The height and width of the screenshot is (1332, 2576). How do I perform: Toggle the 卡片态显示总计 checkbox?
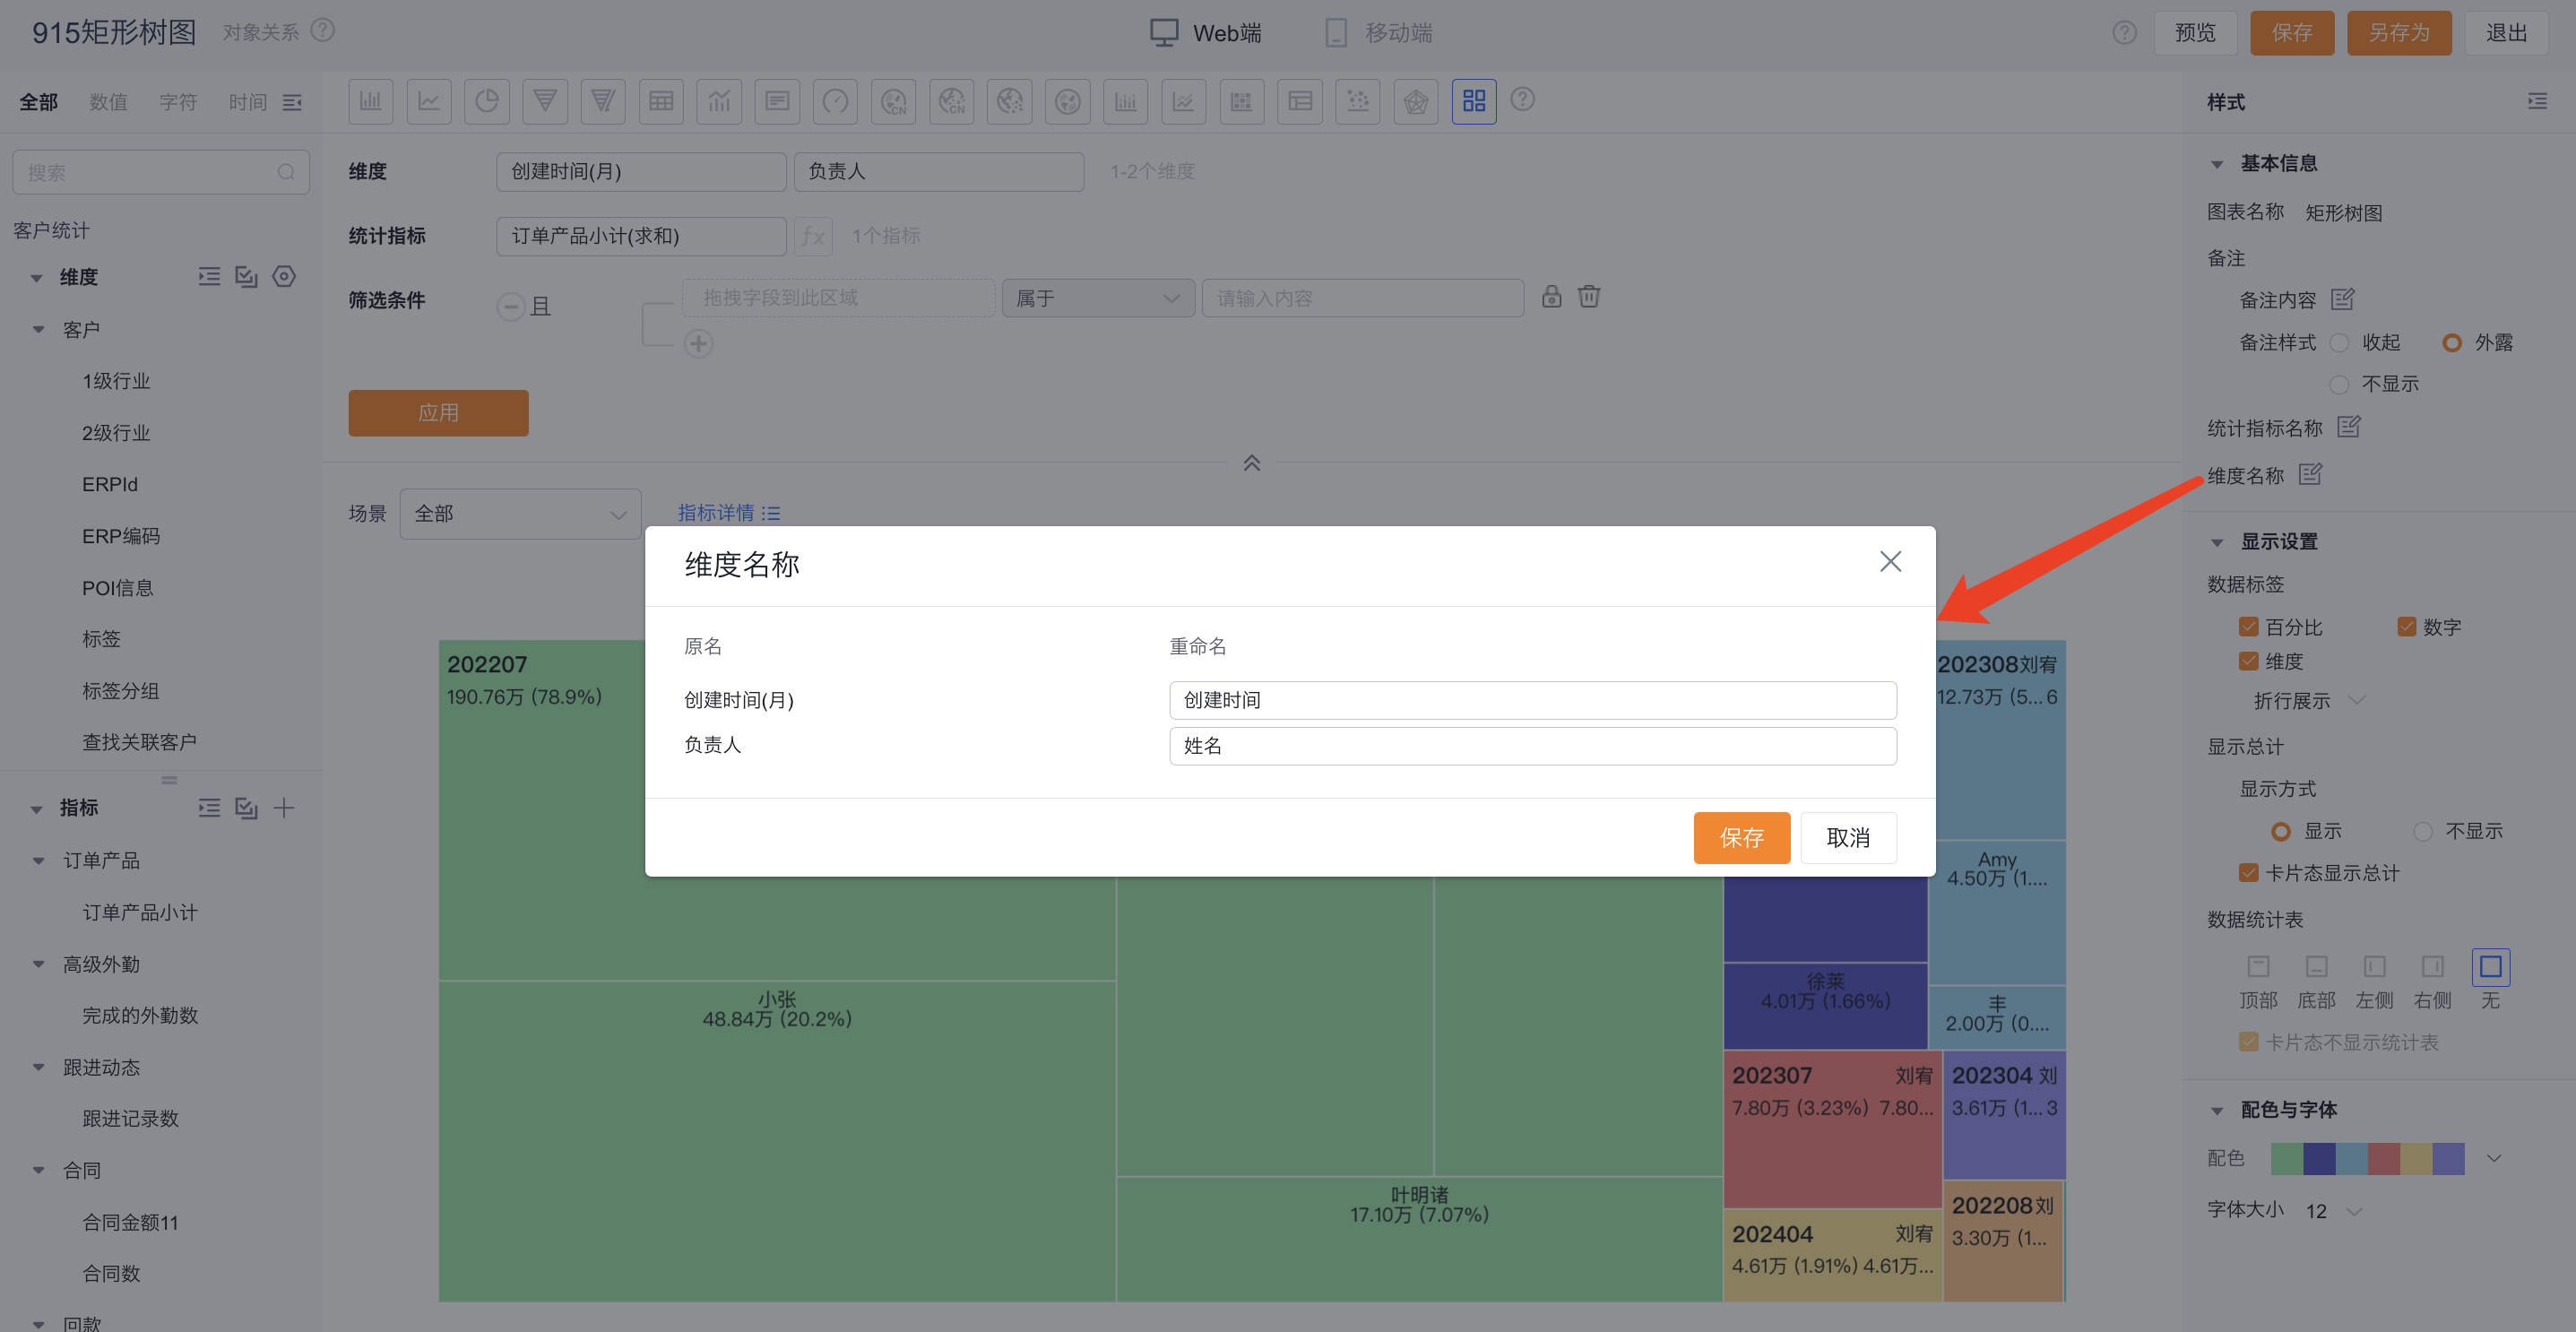[x=2249, y=873]
